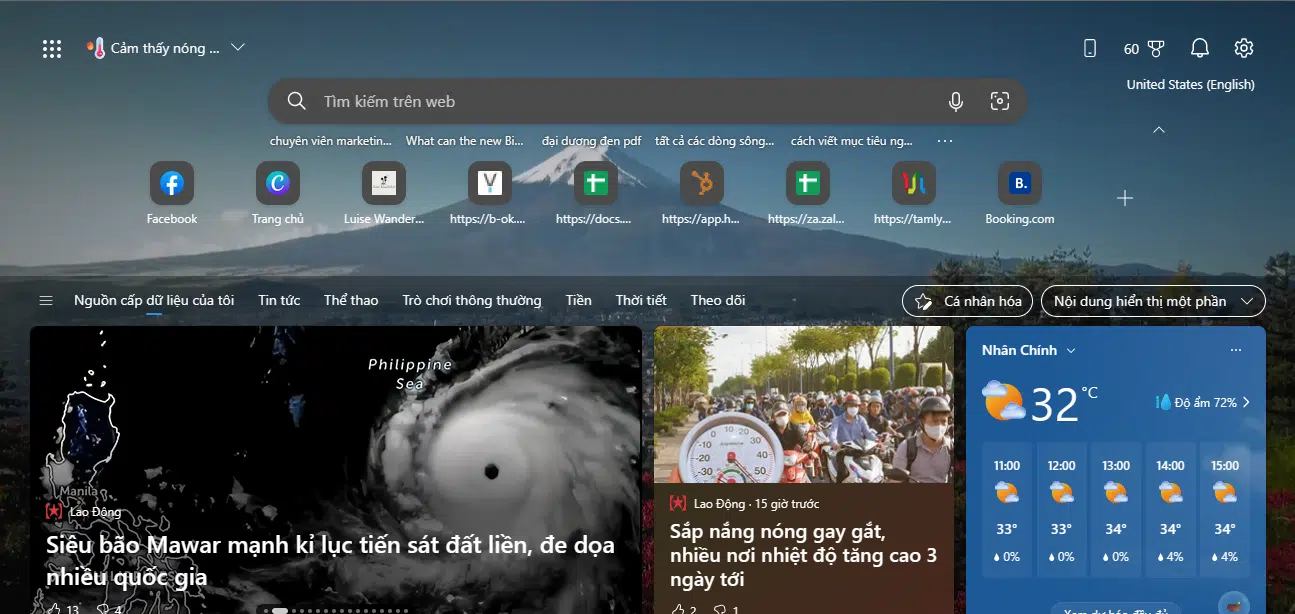
Task: Open Rewards trophy with 60 points
Action: 1144,48
